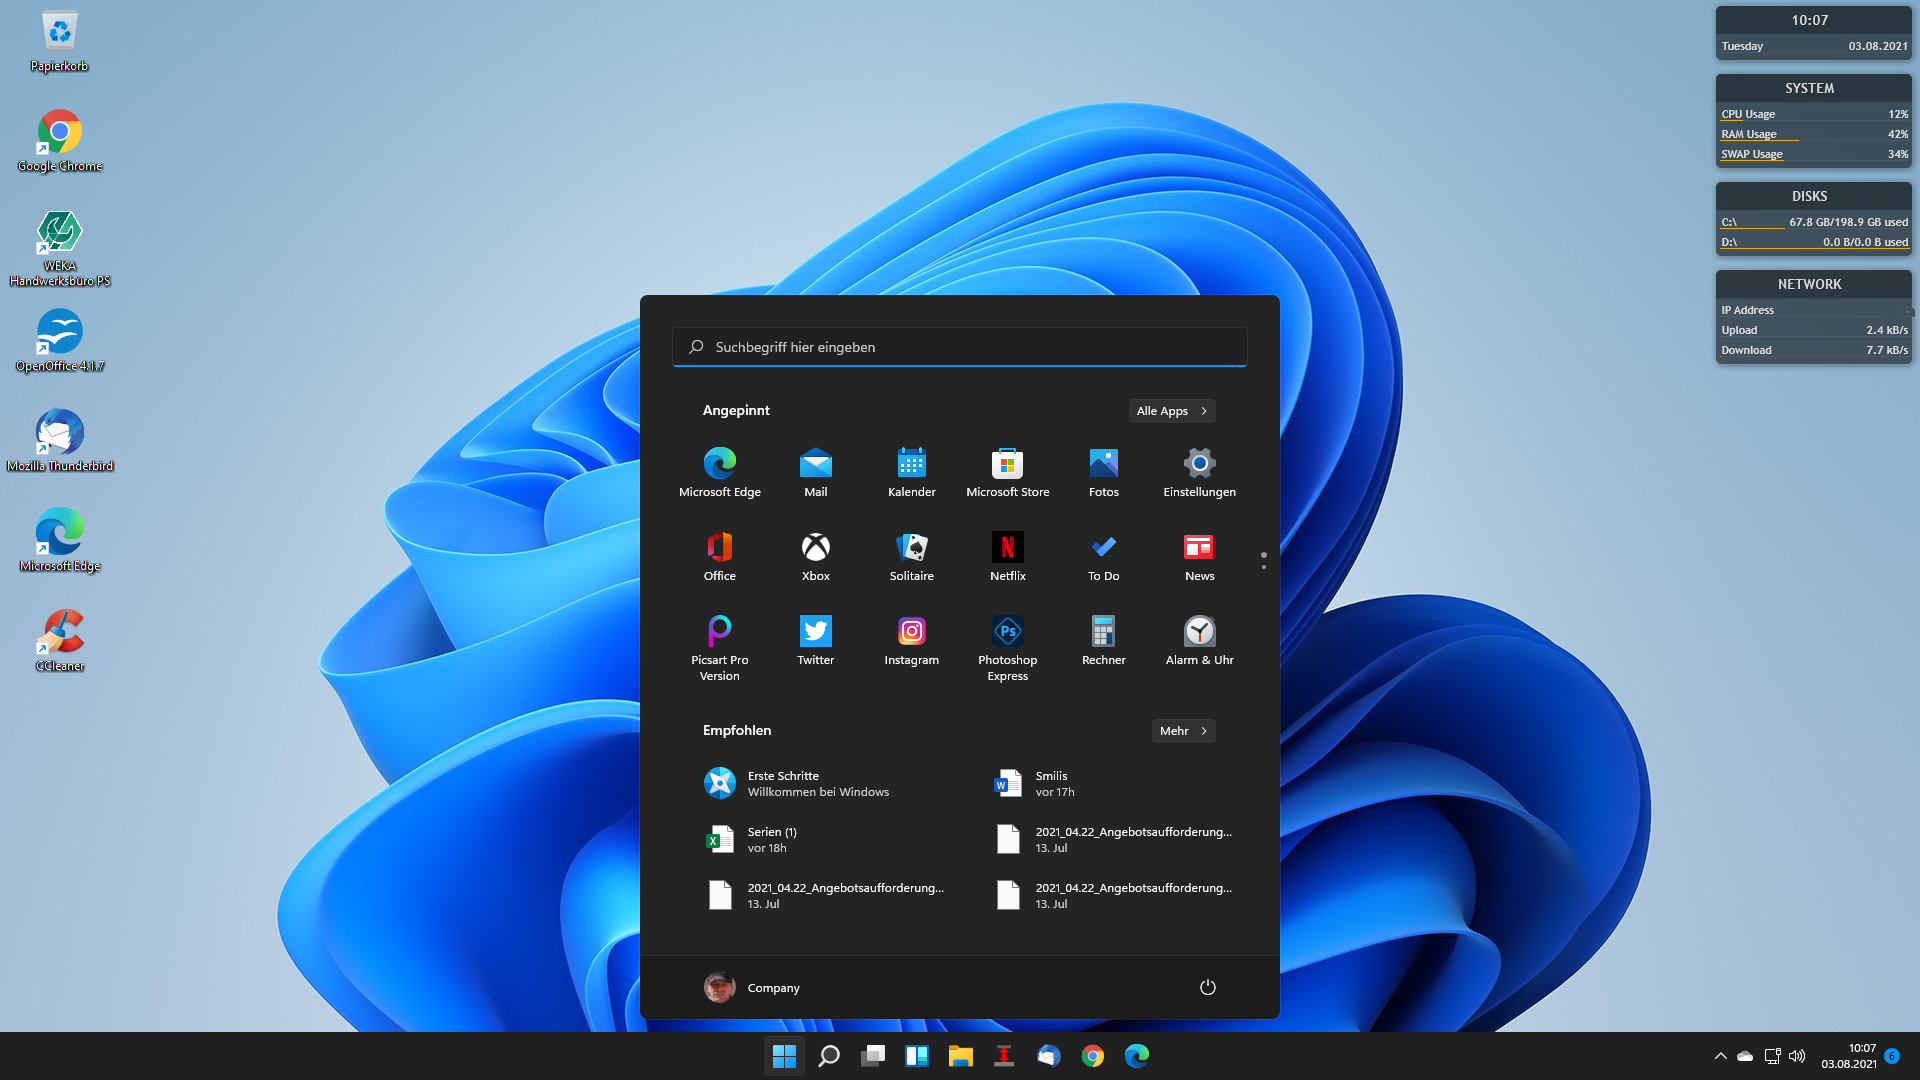The height and width of the screenshot is (1080, 1920).
Task: Open notification center badge
Action: (x=1892, y=1056)
